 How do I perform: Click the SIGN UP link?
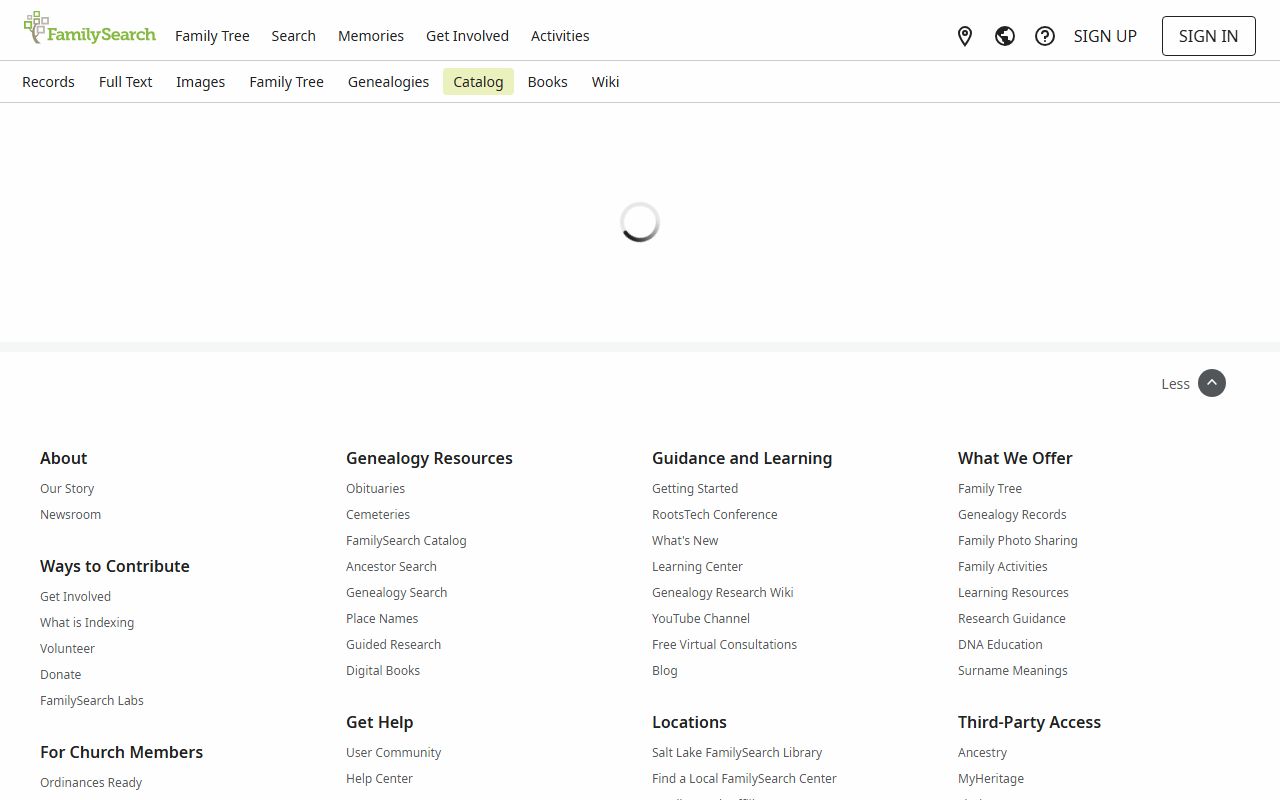pyautogui.click(x=1105, y=36)
